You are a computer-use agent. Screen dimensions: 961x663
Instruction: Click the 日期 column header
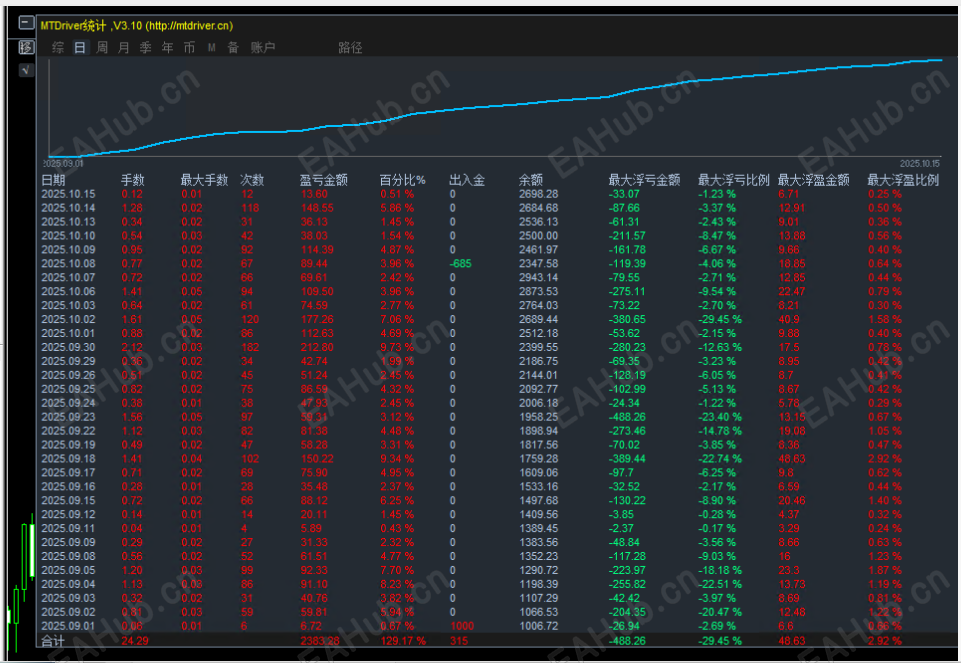coord(53,180)
